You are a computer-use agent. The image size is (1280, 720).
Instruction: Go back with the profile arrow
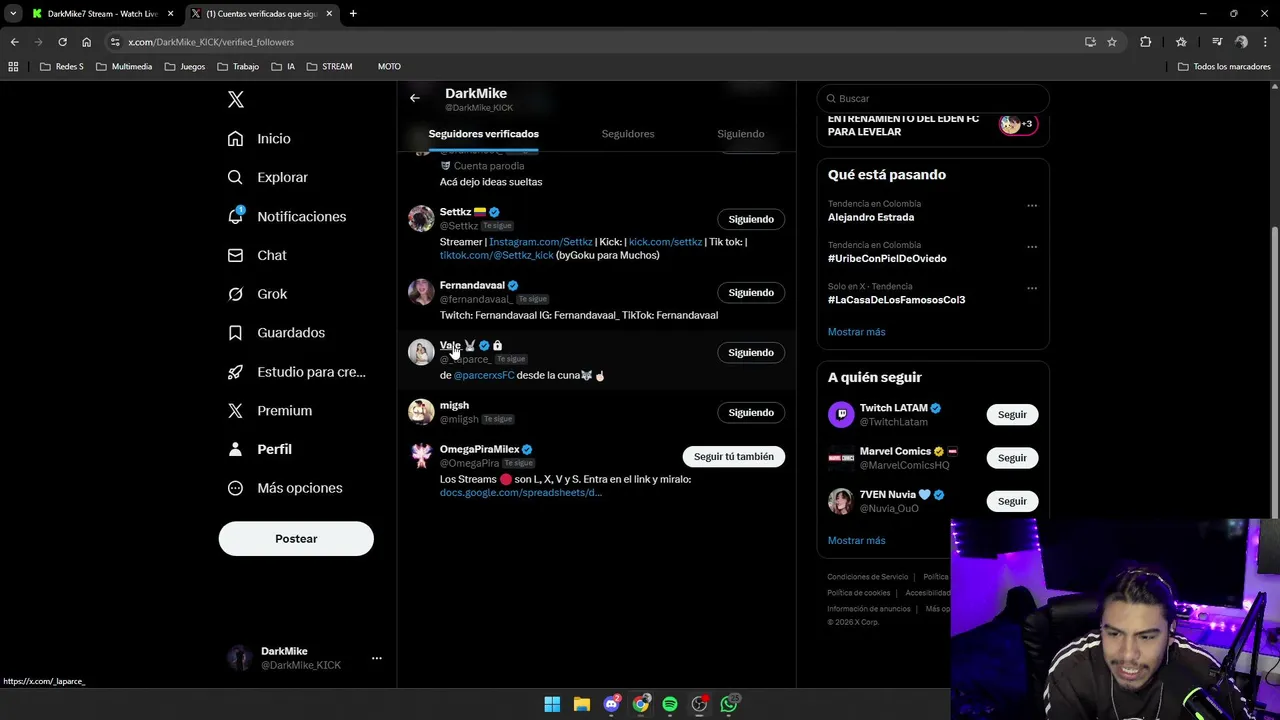pos(415,98)
